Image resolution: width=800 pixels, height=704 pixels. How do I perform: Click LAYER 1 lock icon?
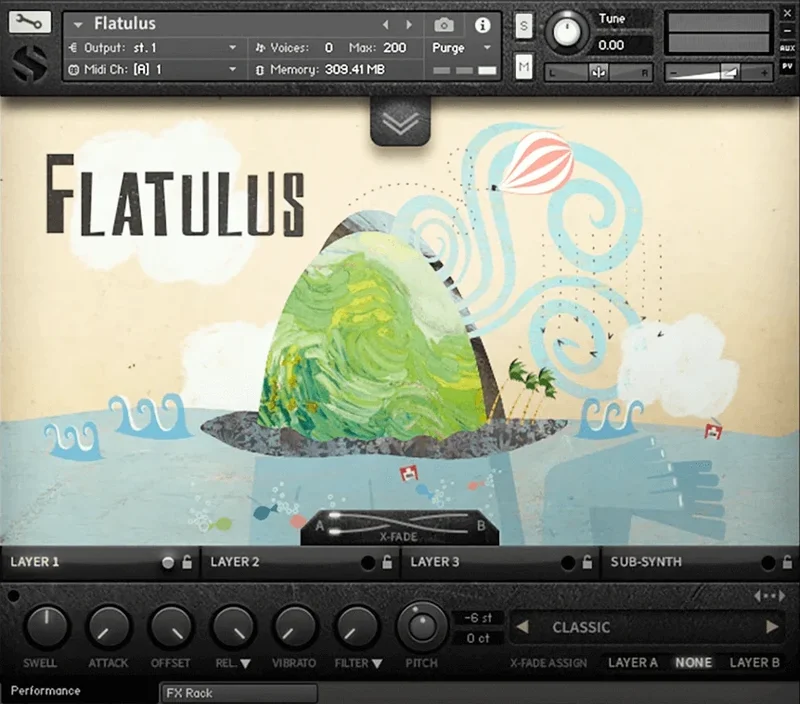click(x=187, y=562)
